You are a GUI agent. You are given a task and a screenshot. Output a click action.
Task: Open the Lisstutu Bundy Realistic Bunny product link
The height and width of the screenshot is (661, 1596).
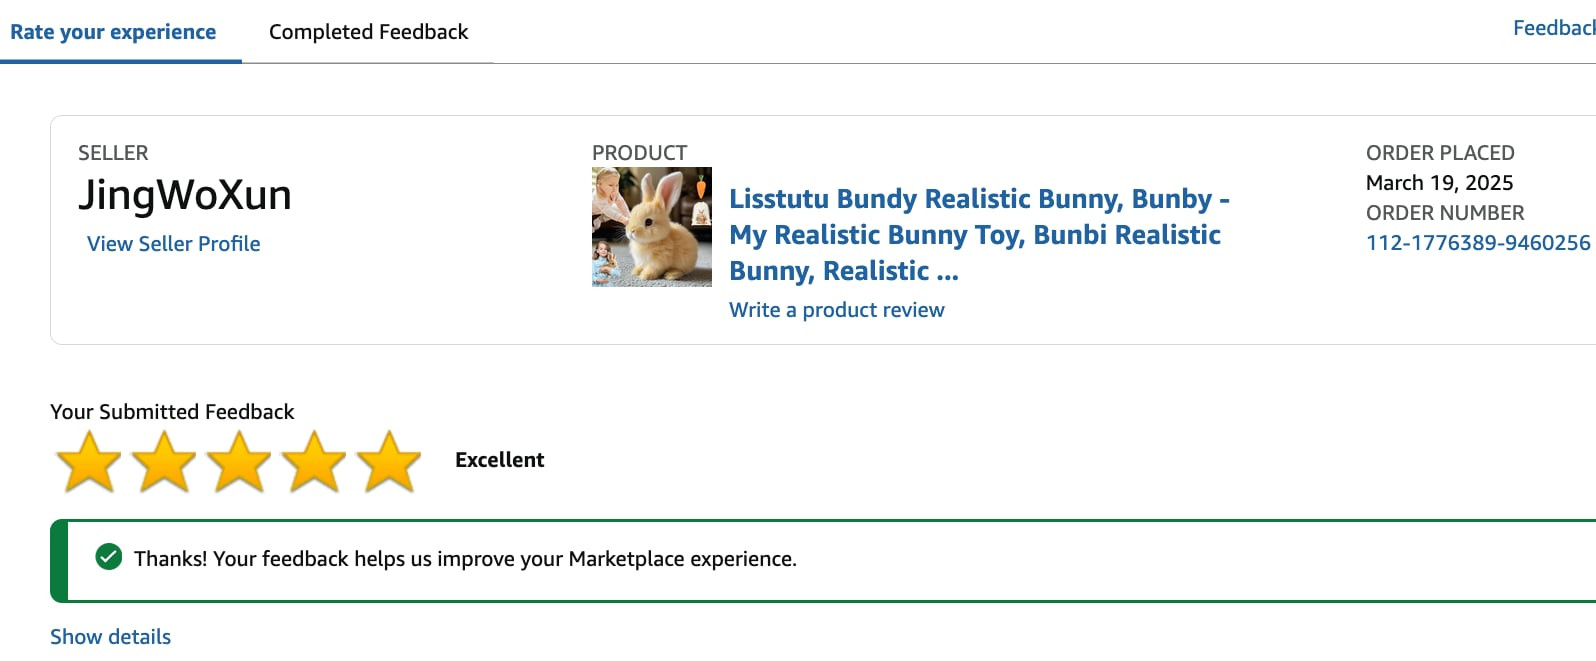point(978,235)
